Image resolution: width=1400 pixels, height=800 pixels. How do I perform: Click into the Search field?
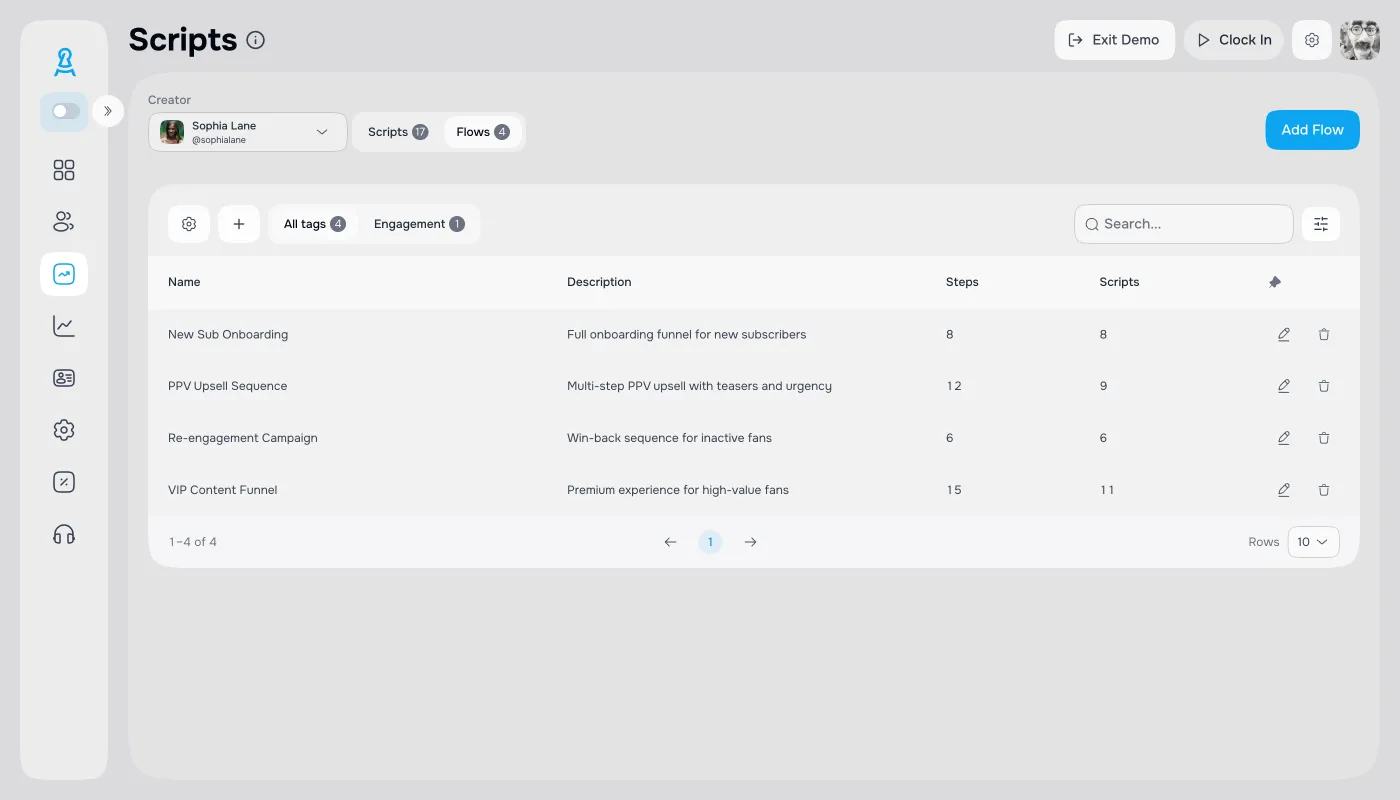1190,224
